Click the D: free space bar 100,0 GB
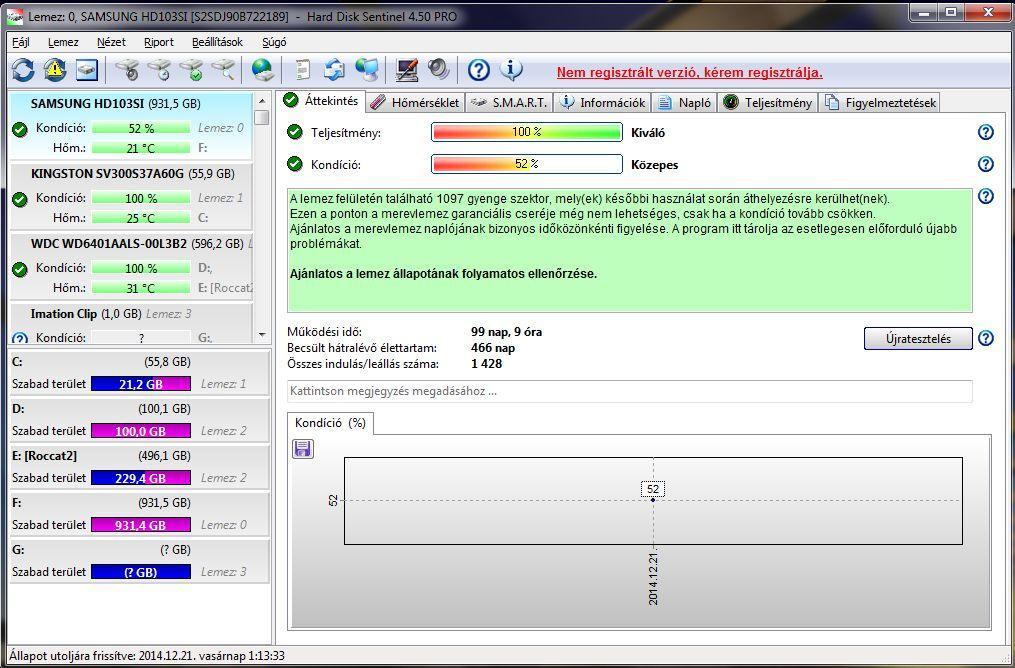Viewport: 1015px width, 668px height. 141,431
